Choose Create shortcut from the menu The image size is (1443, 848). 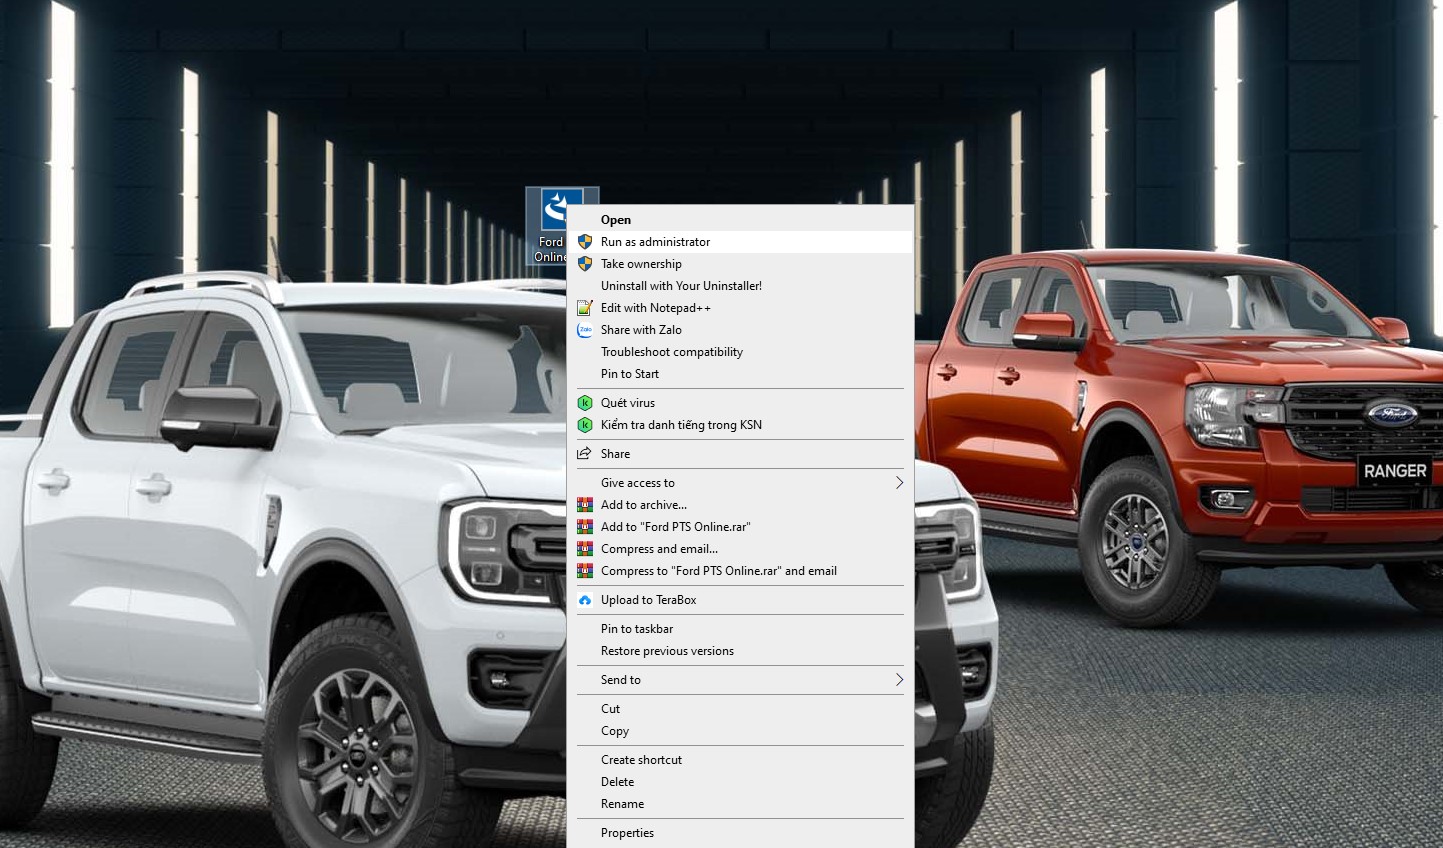[x=641, y=760]
